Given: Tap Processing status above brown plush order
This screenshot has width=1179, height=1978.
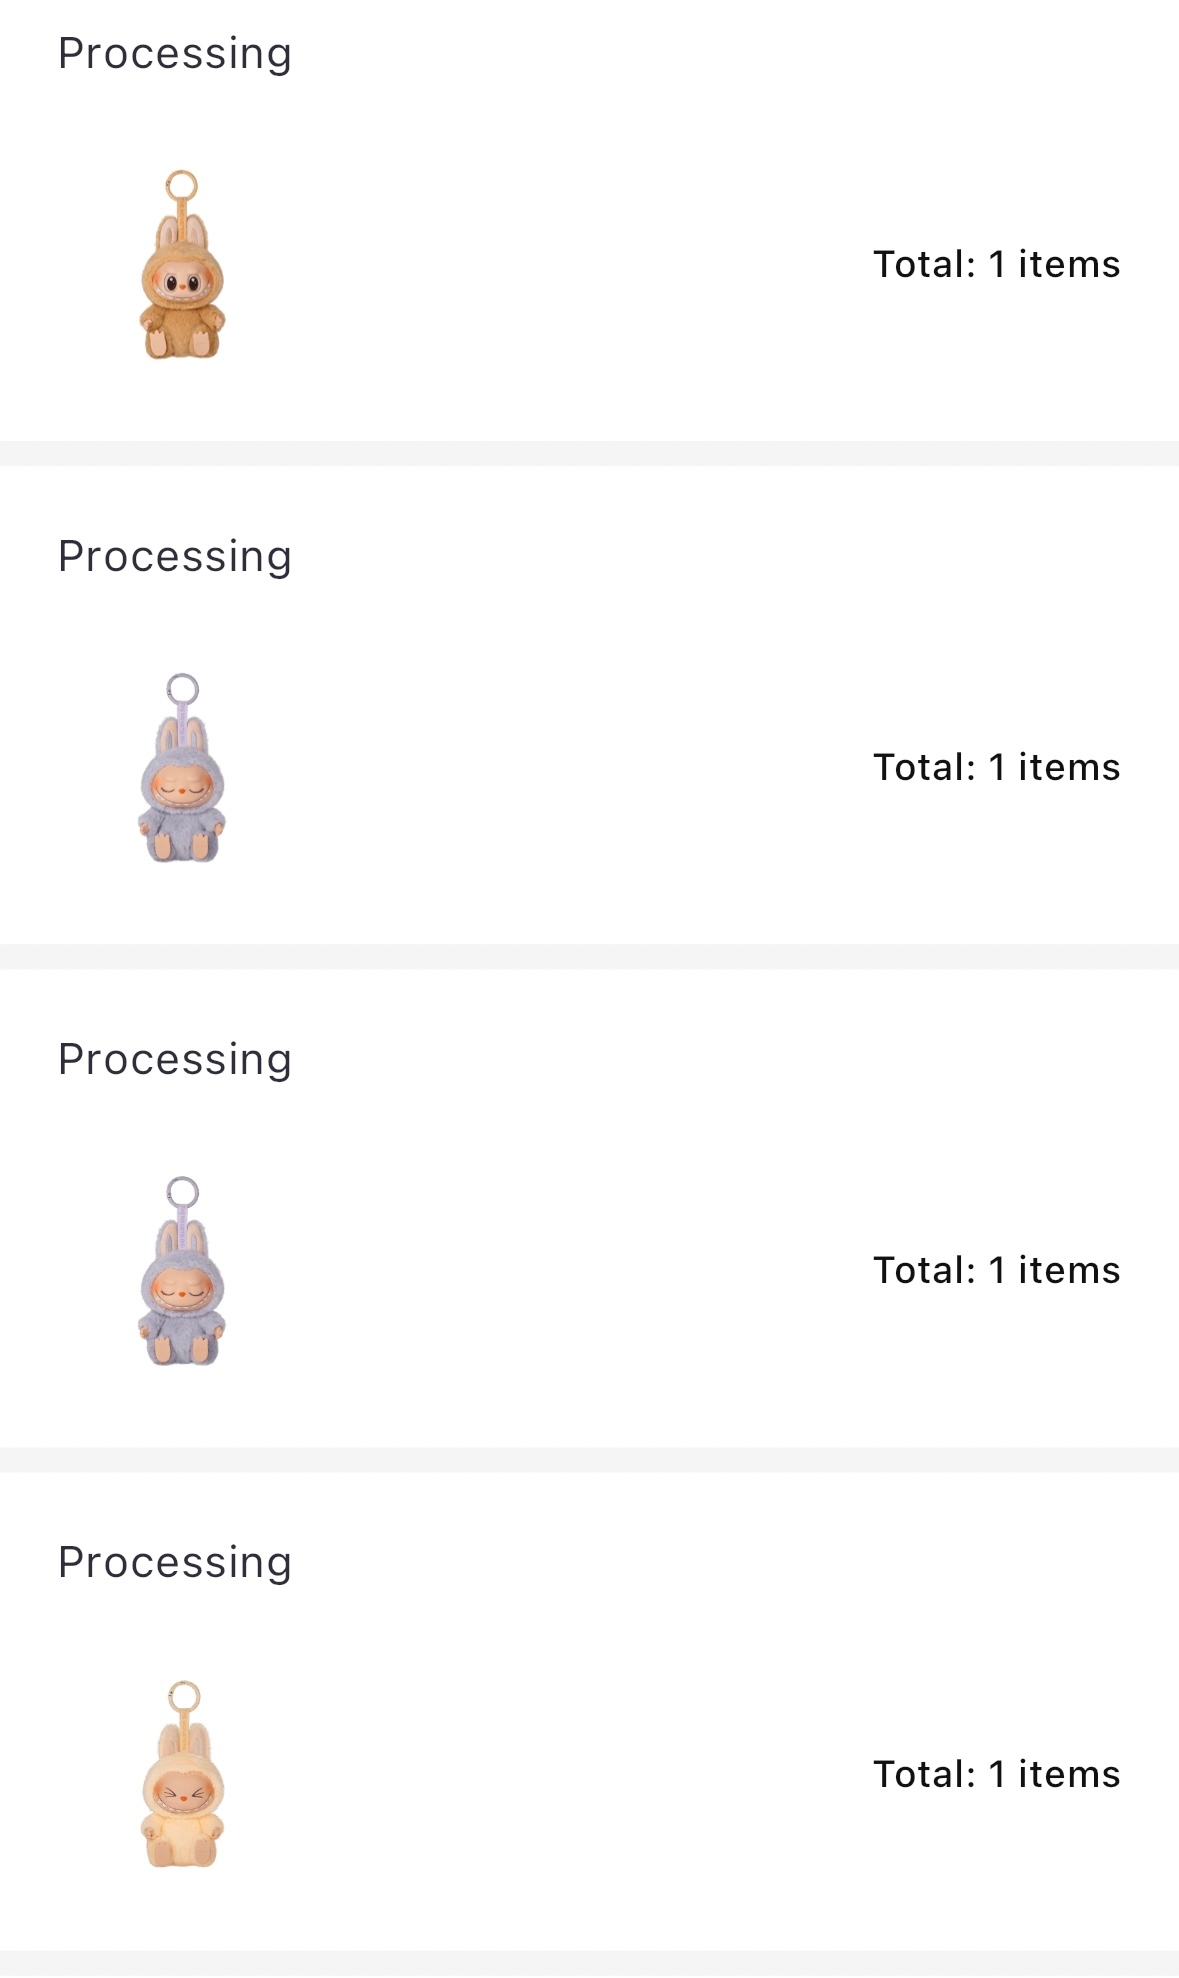Looking at the screenshot, I should click(175, 54).
